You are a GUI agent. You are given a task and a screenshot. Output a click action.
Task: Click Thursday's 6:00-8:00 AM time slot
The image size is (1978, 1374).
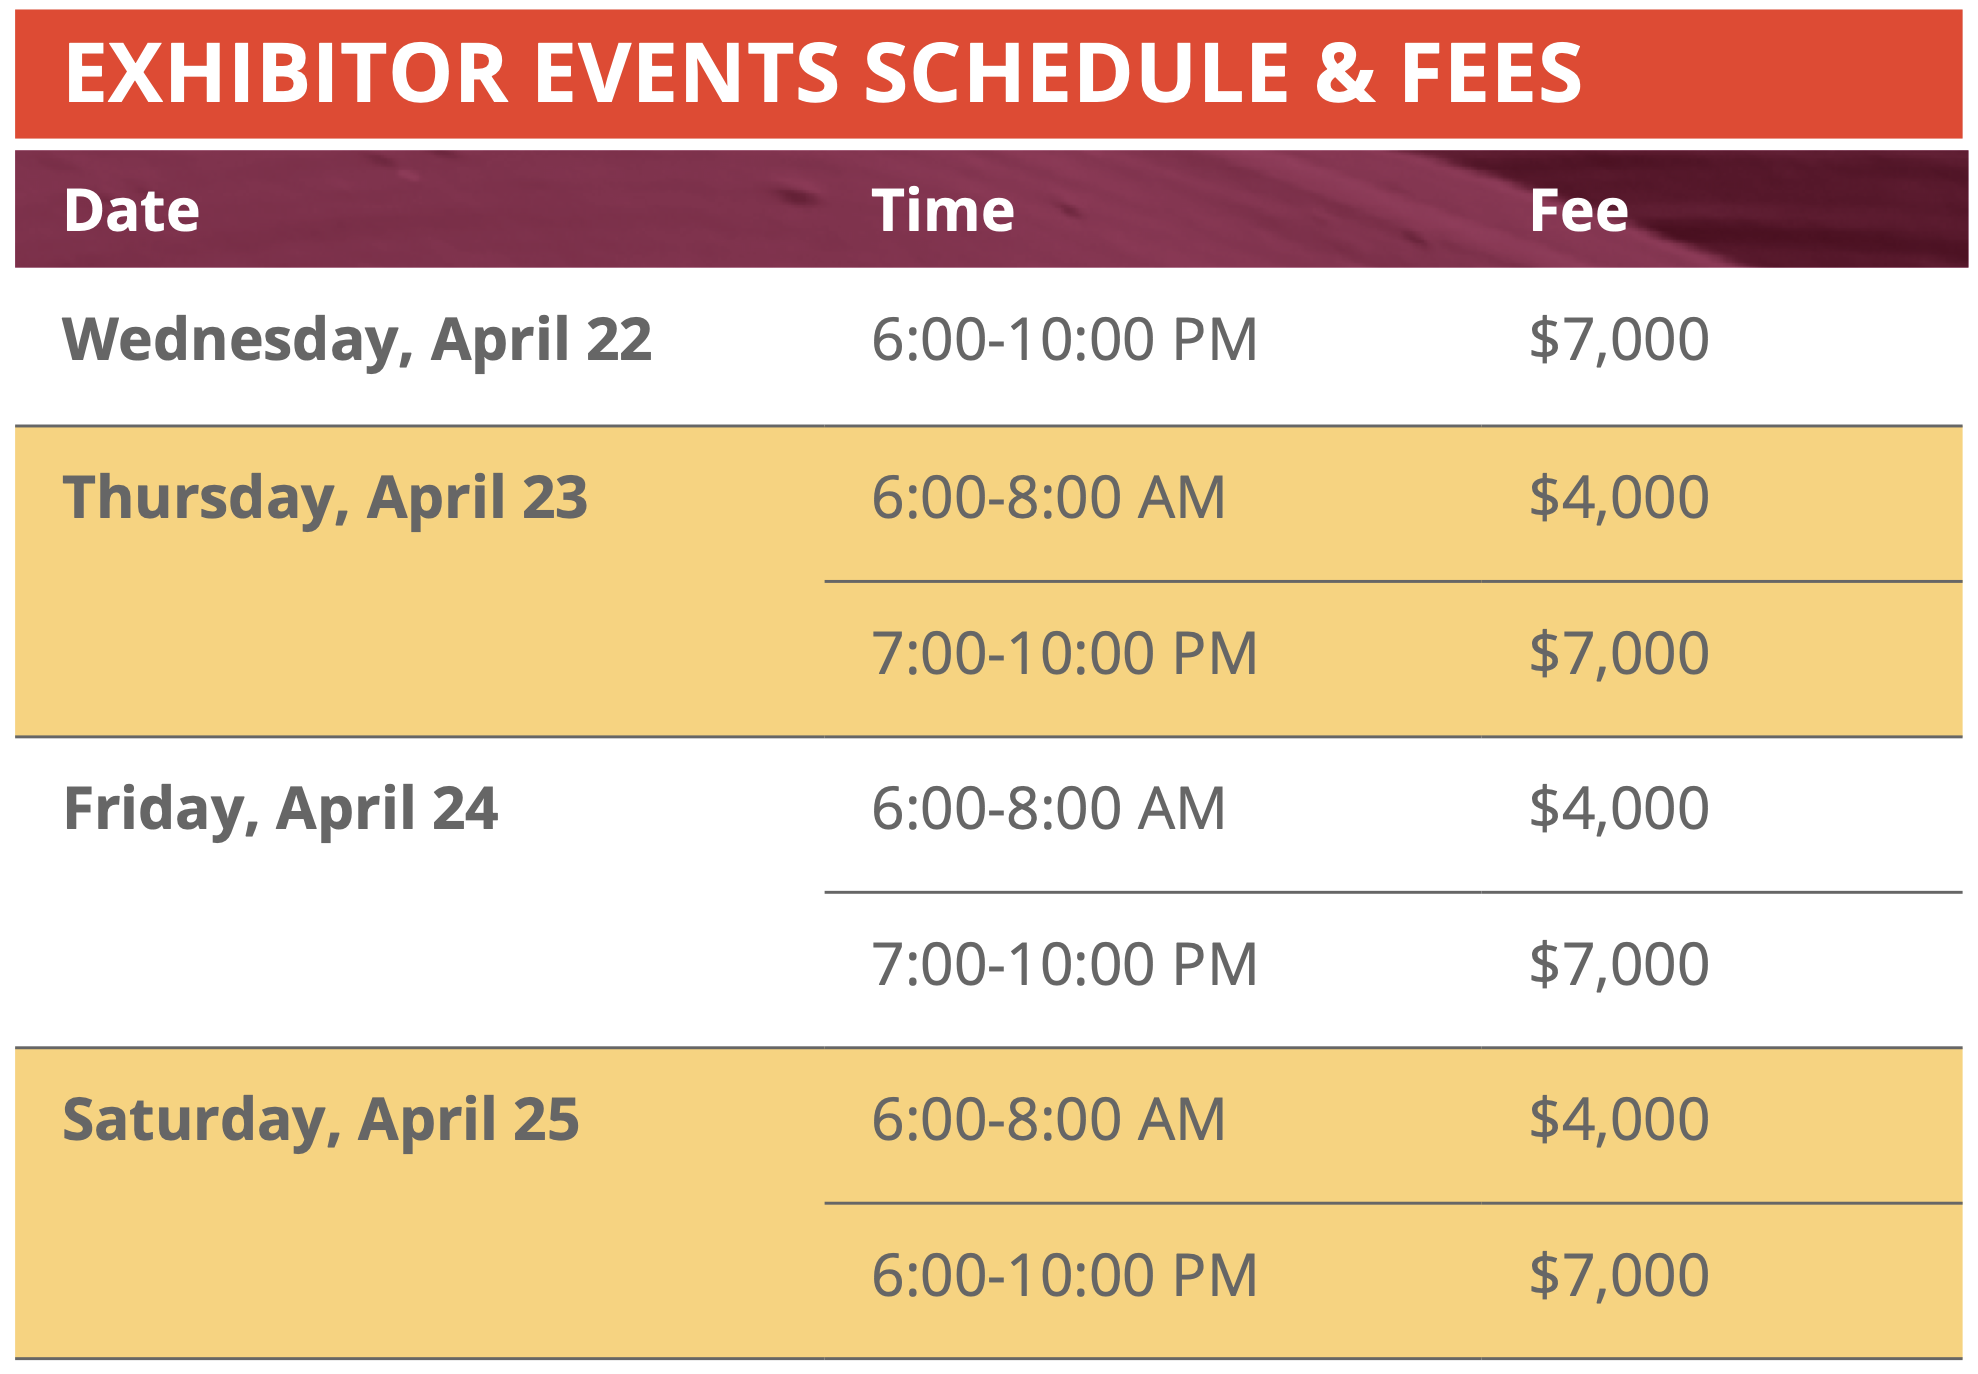[1048, 498]
